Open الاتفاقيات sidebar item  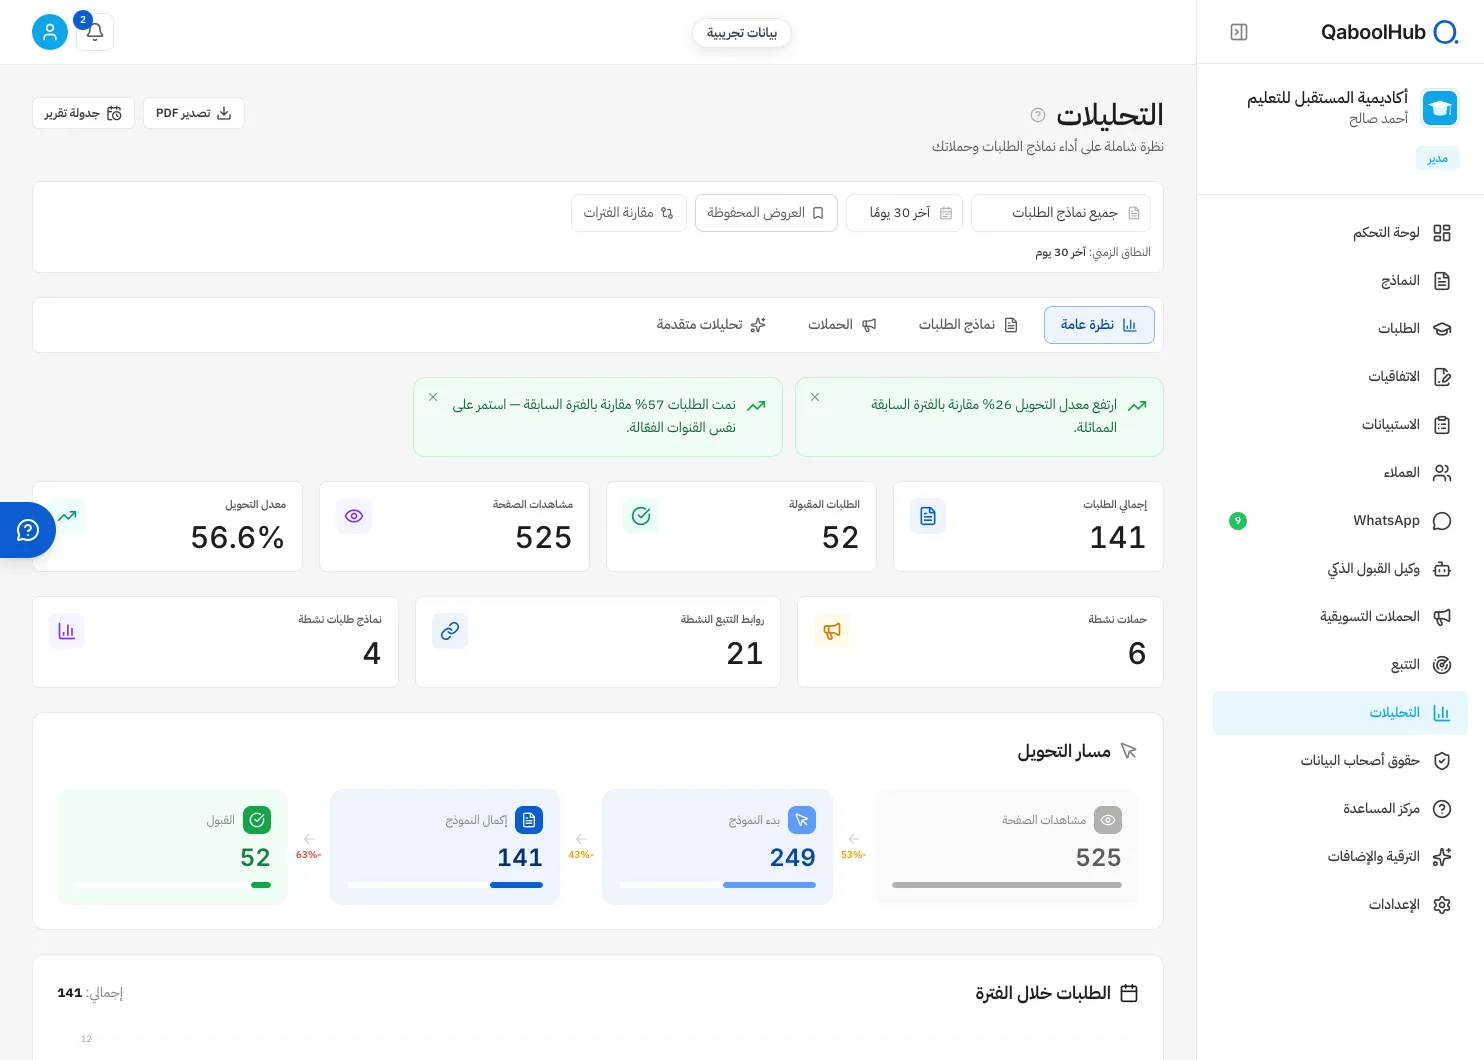pos(1340,377)
